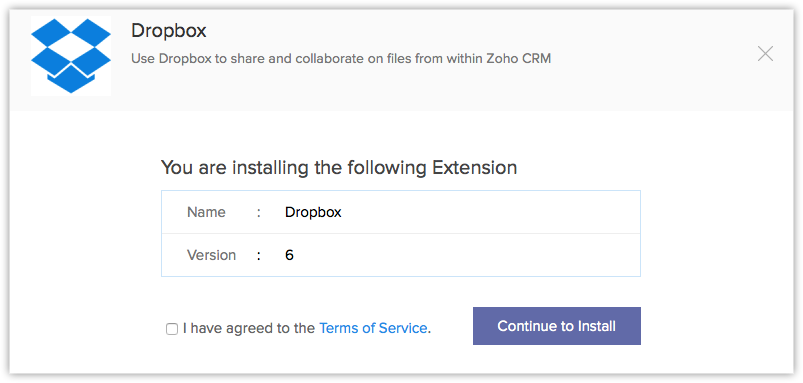The height and width of the screenshot is (383, 803).
Task: Click the version number 6
Action: pyautogui.click(x=289, y=255)
